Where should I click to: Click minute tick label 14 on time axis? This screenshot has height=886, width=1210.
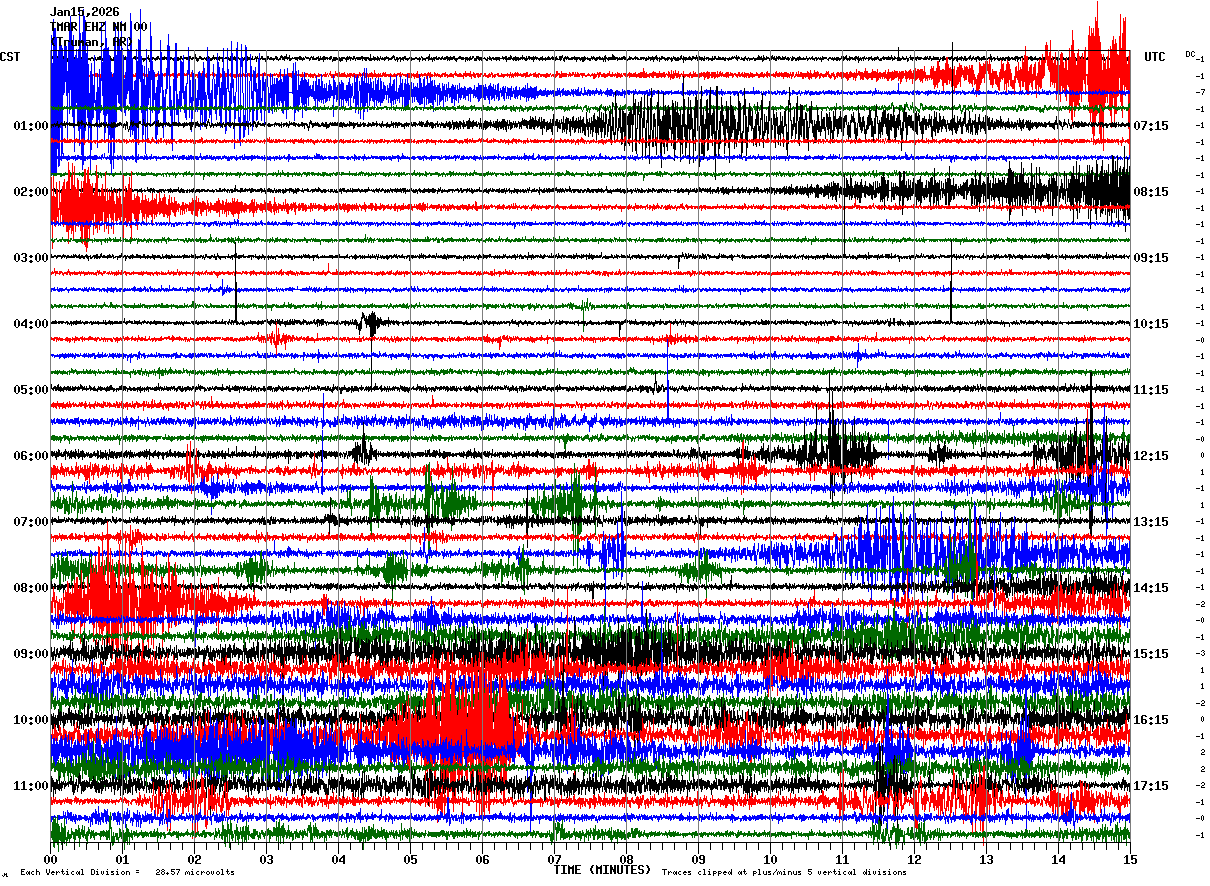[1059, 859]
